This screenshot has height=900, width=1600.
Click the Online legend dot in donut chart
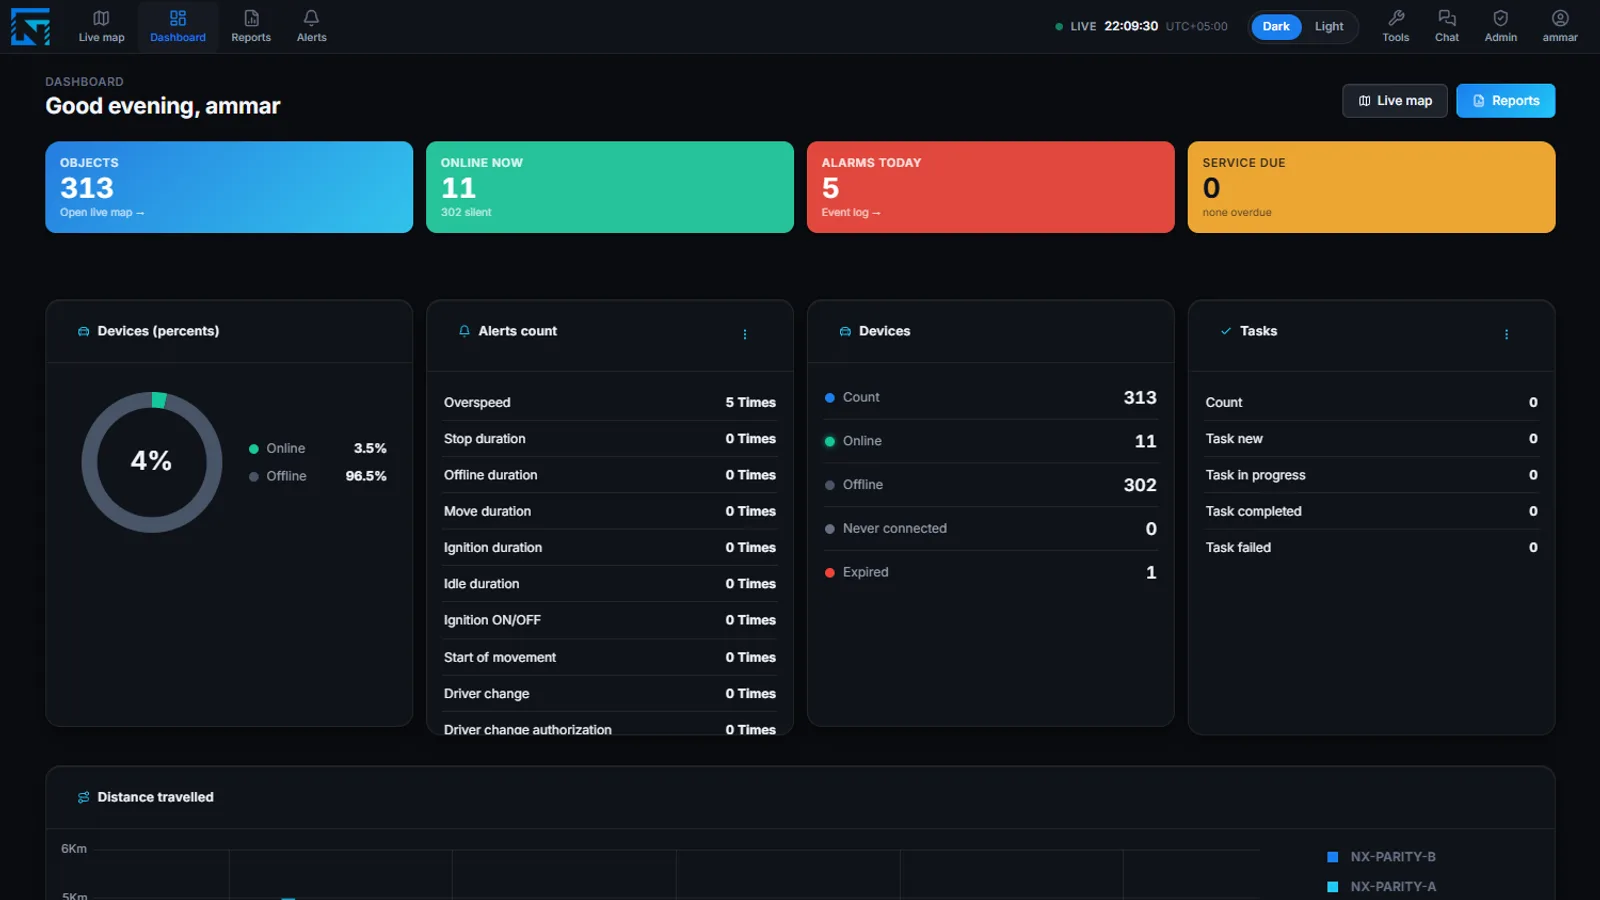pos(254,449)
